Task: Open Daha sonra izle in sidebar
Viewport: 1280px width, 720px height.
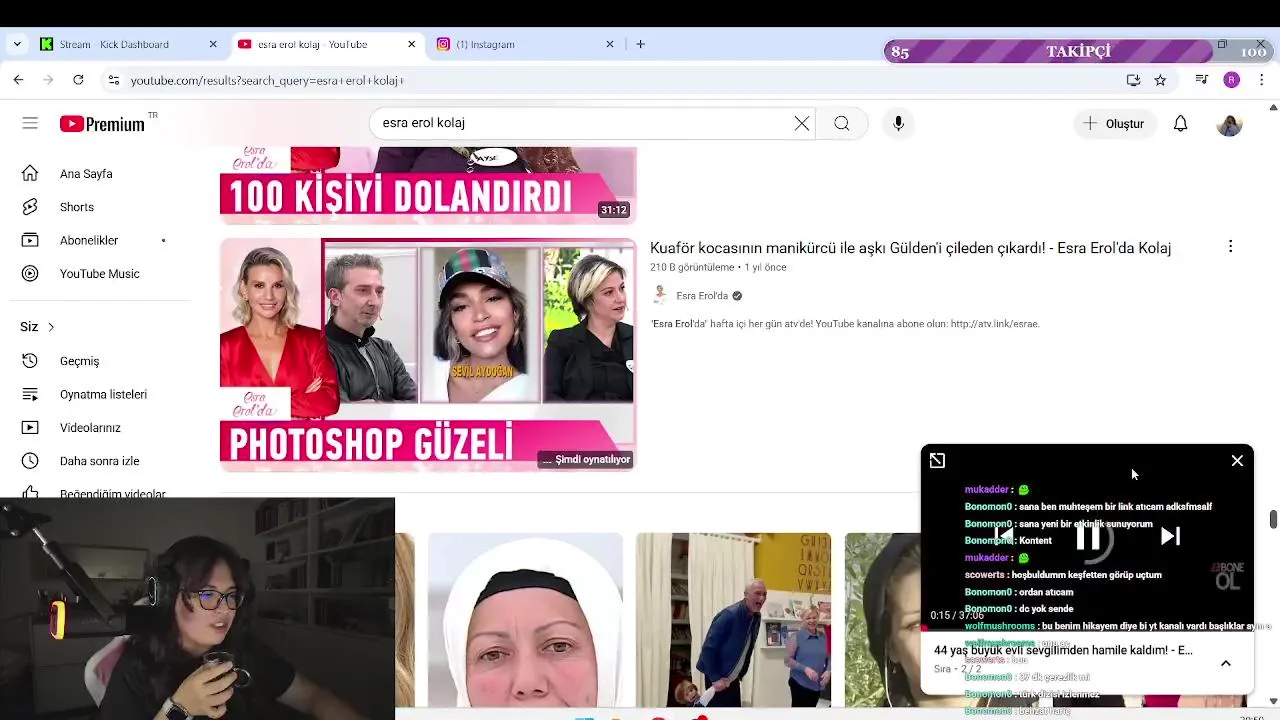Action: click(x=100, y=461)
